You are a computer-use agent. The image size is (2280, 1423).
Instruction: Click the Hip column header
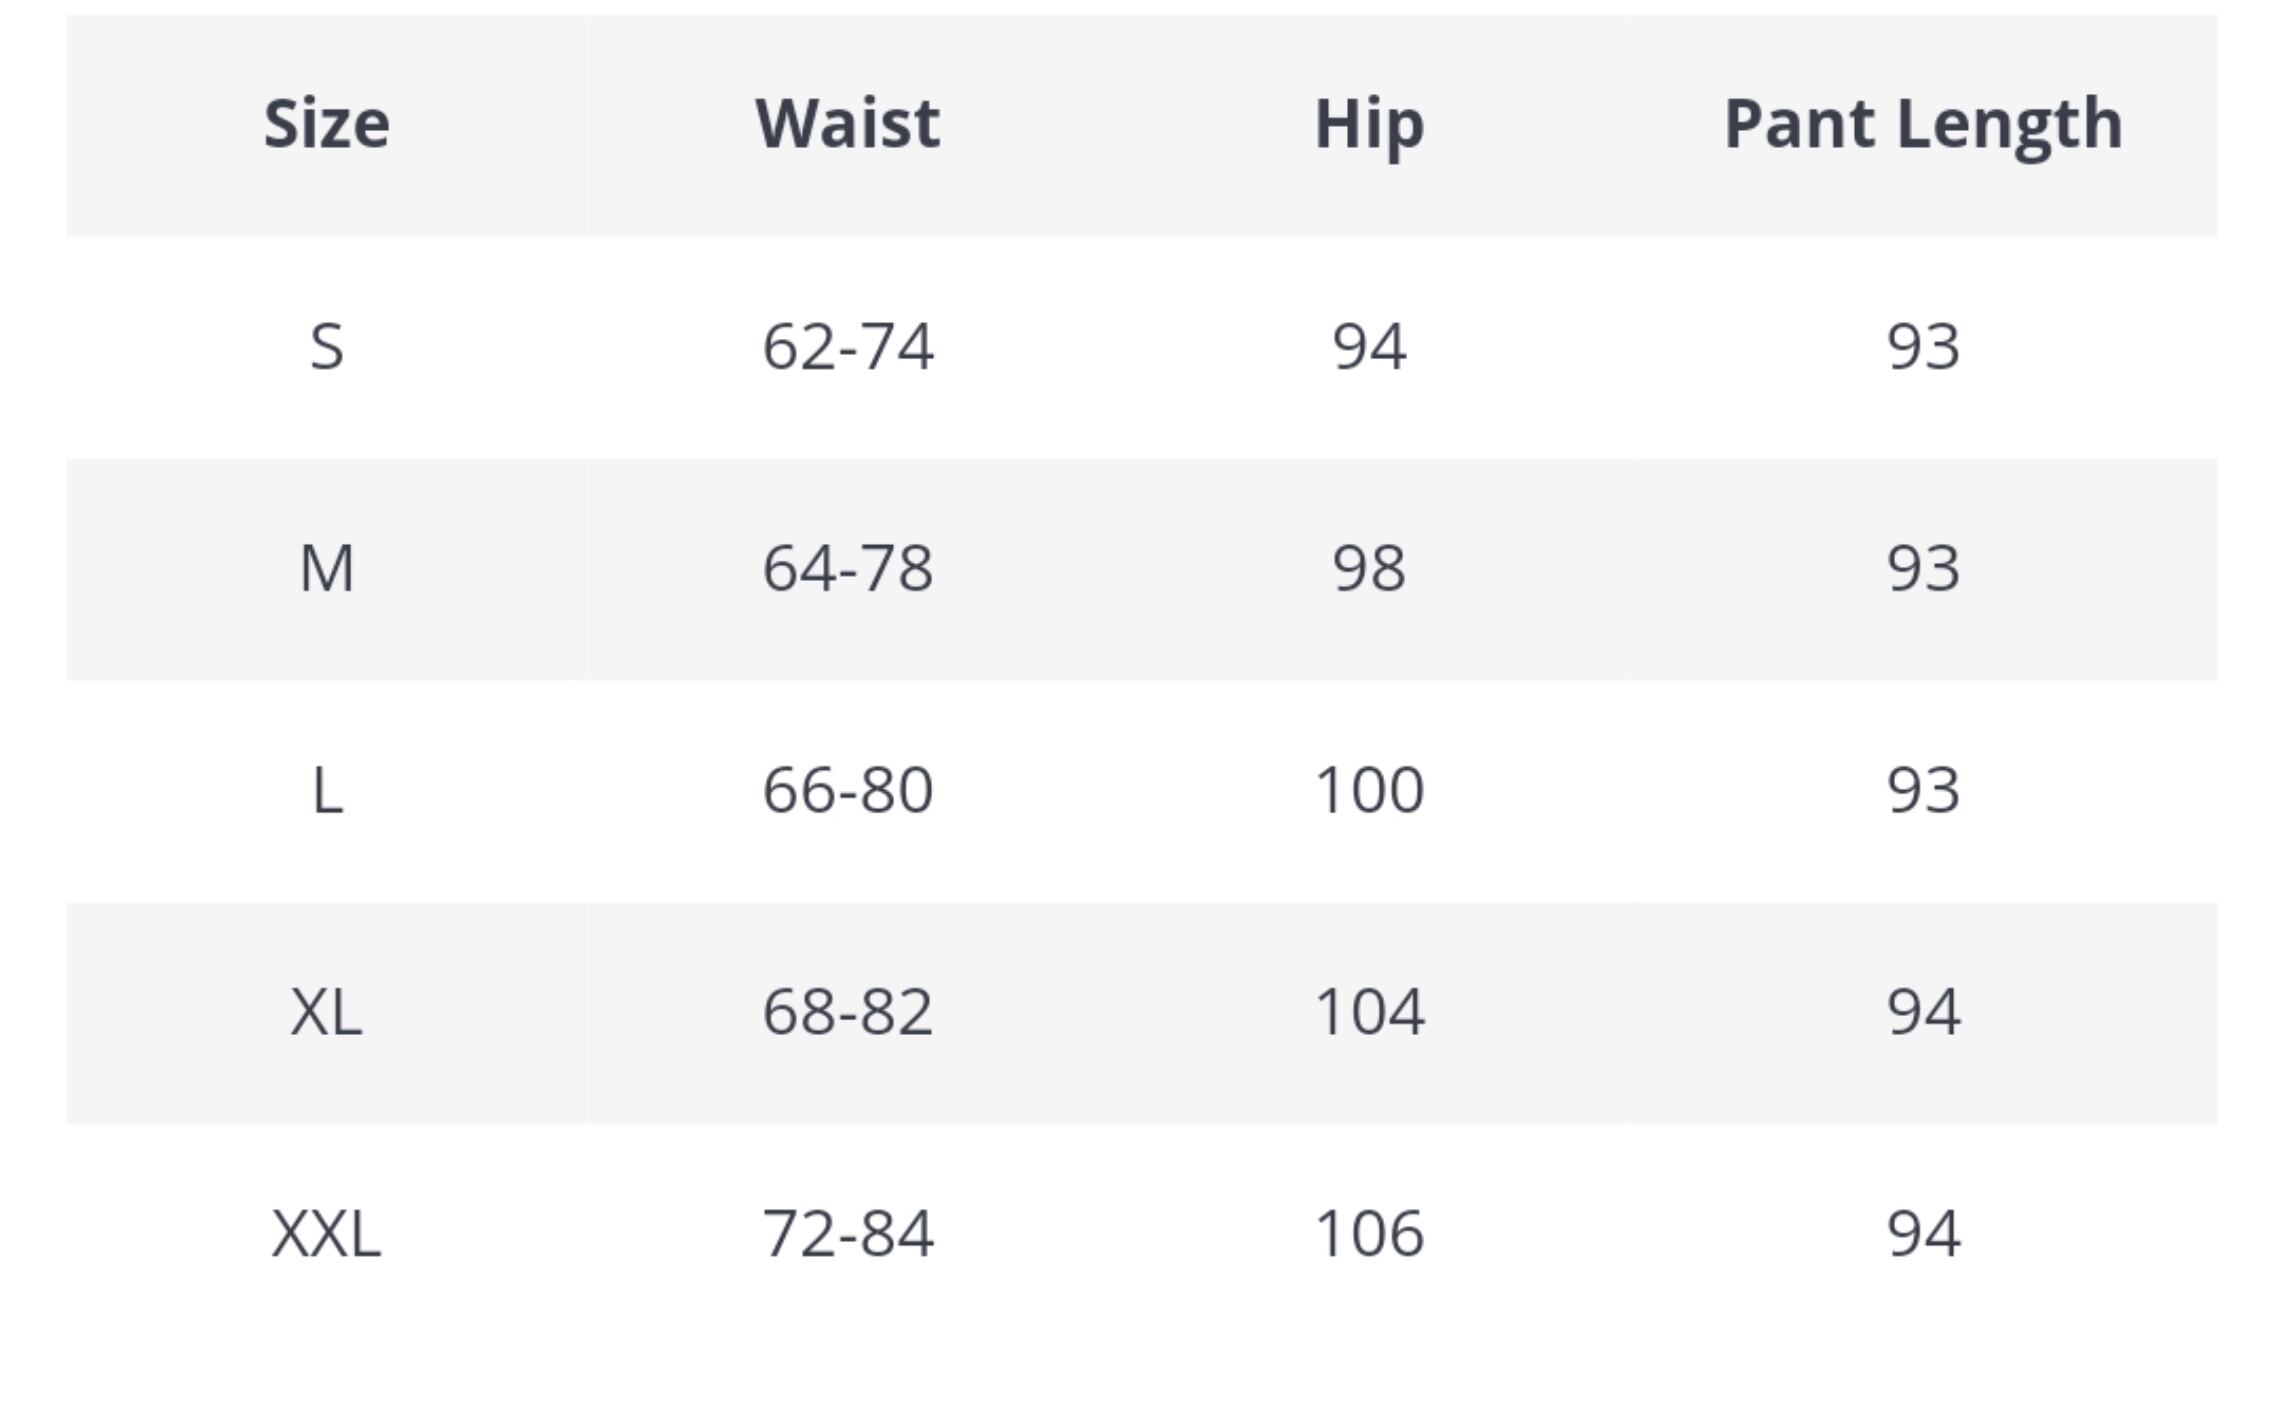pyautogui.click(x=1369, y=124)
